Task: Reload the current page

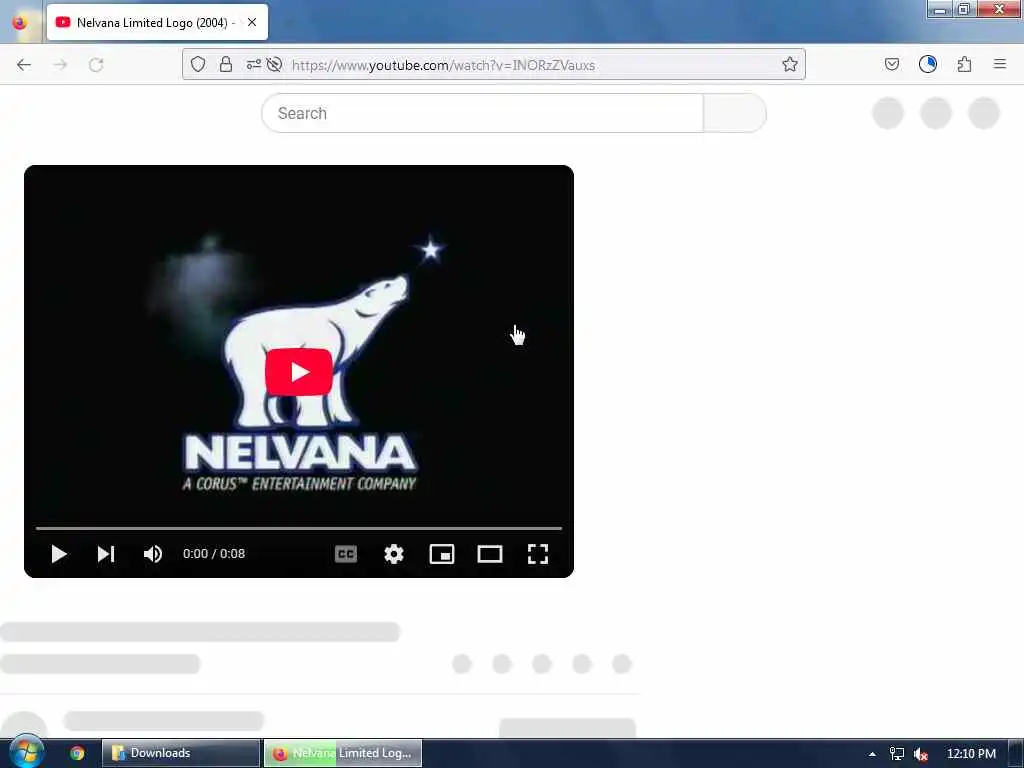Action: click(x=96, y=65)
